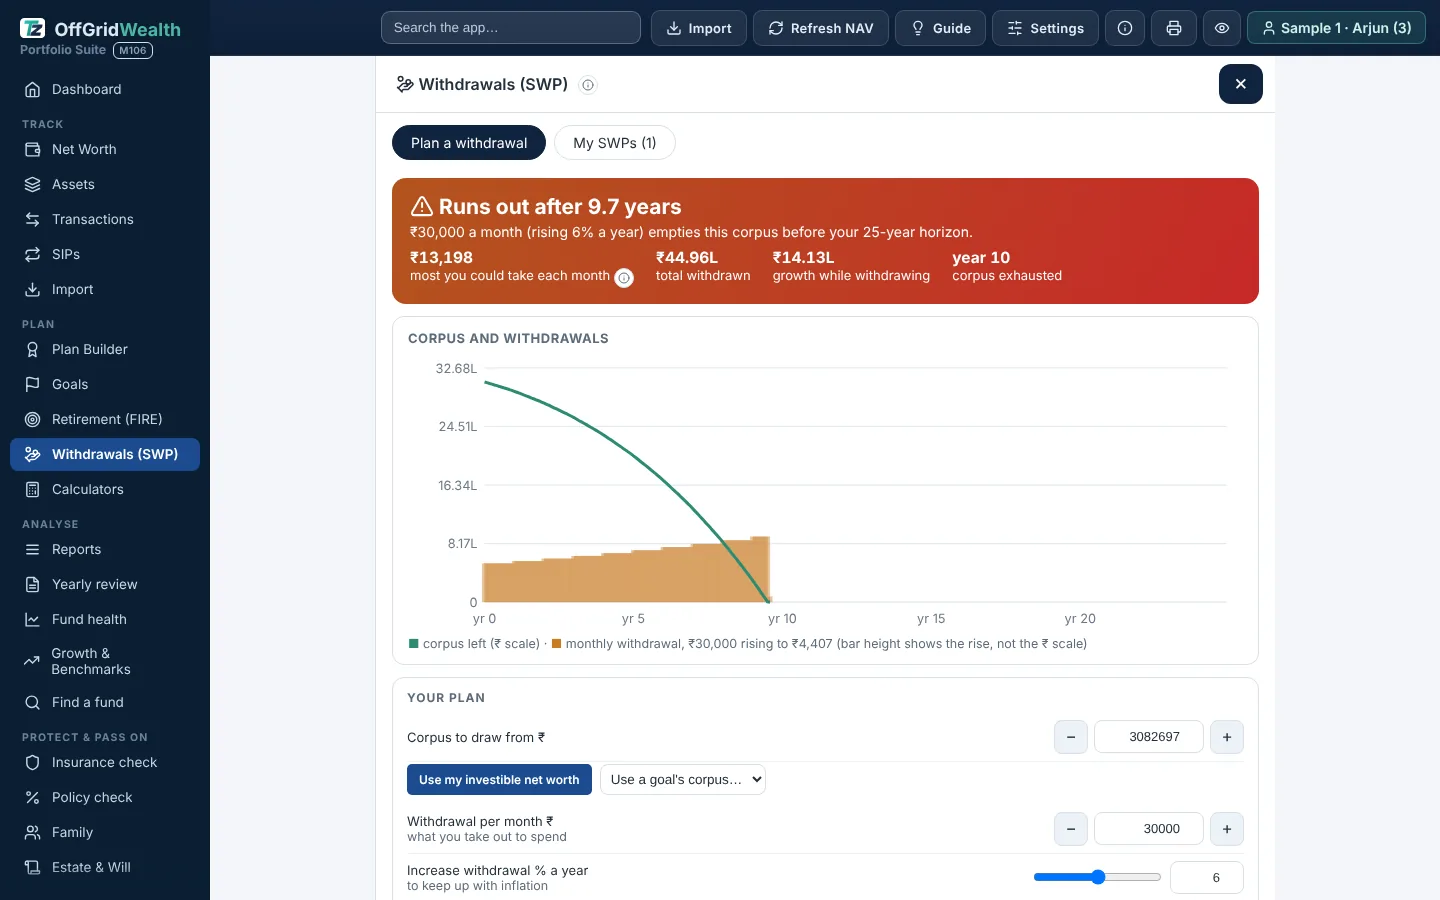
Task: Switch to My SWPs (1) tab
Action: point(615,143)
